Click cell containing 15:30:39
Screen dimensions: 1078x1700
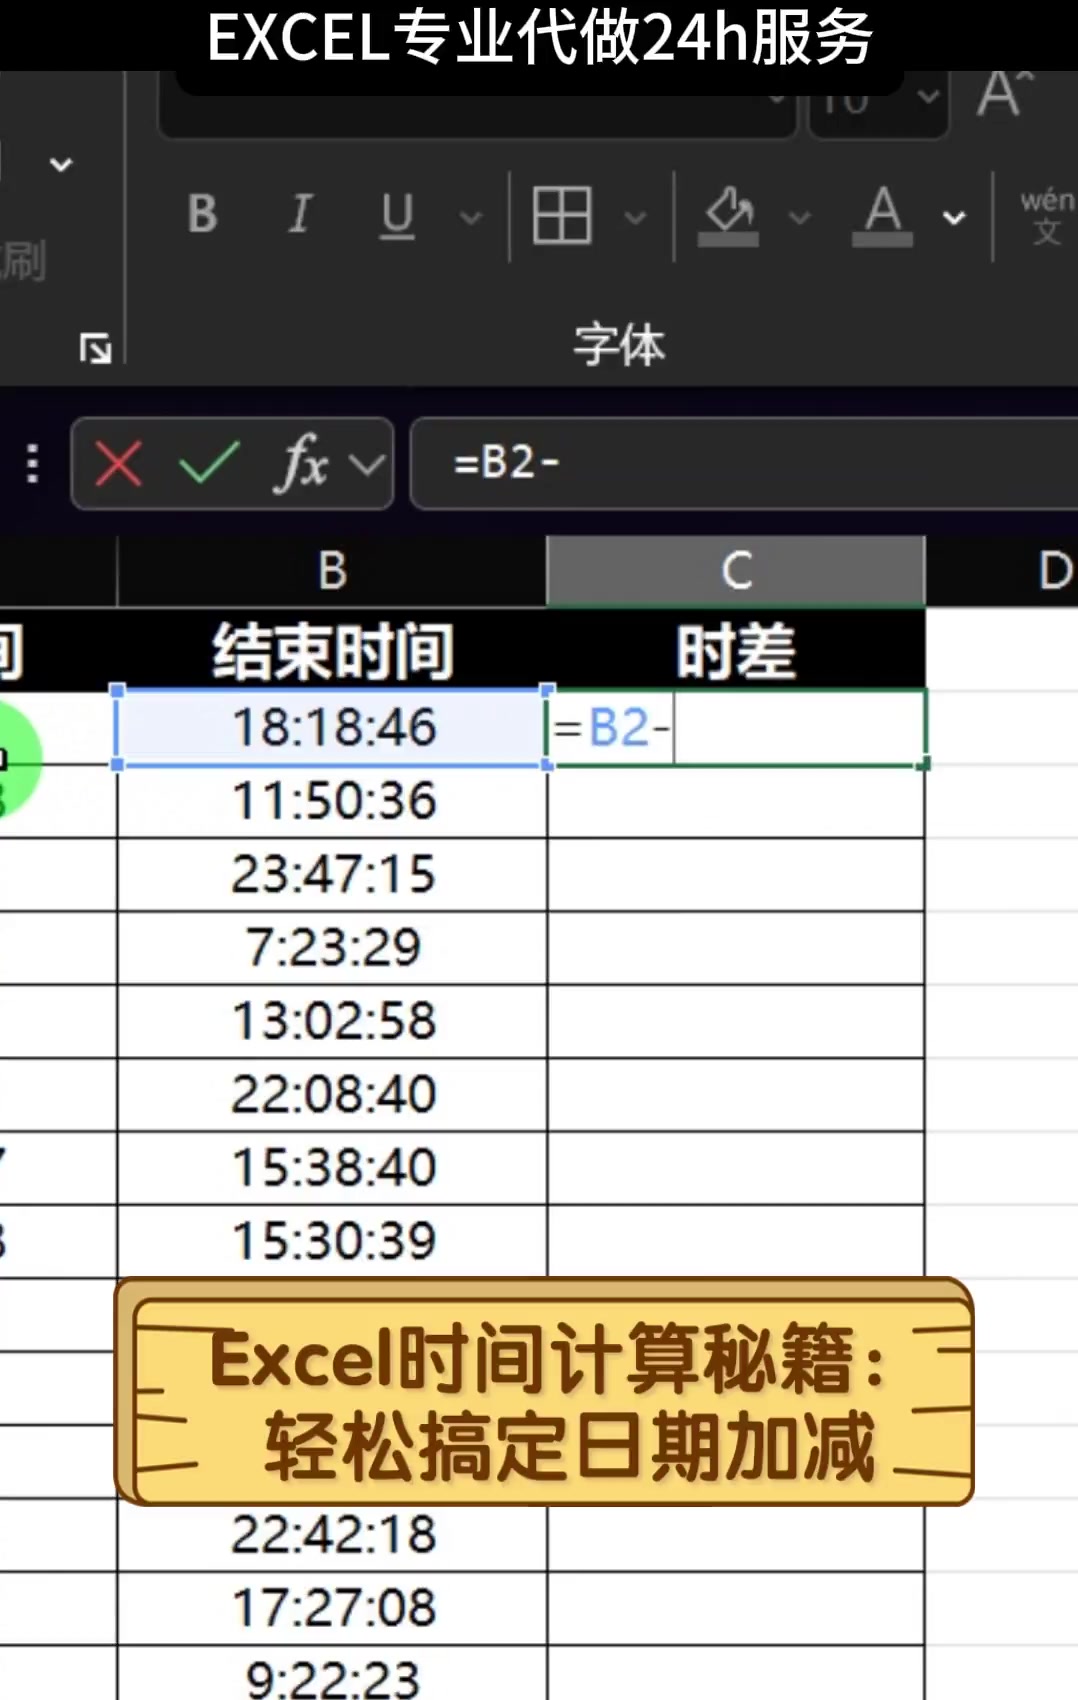332,1241
